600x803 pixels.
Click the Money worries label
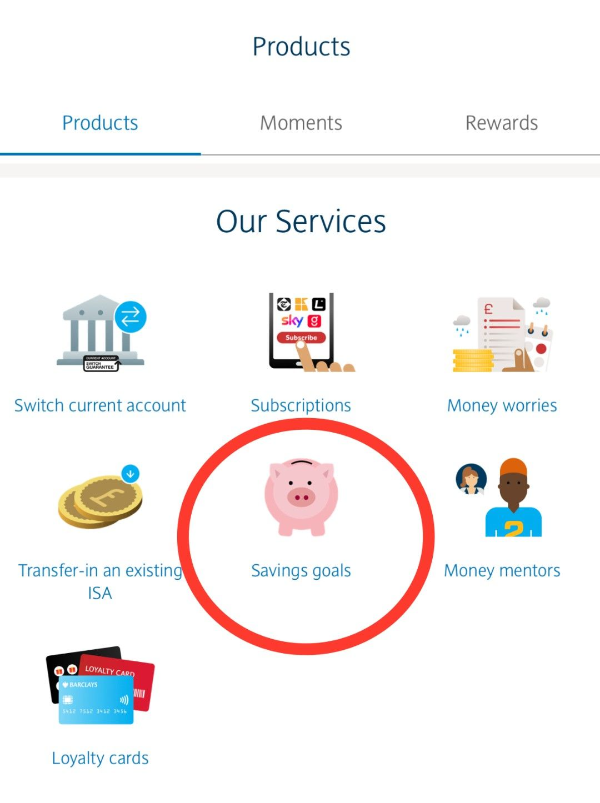tap(502, 406)
